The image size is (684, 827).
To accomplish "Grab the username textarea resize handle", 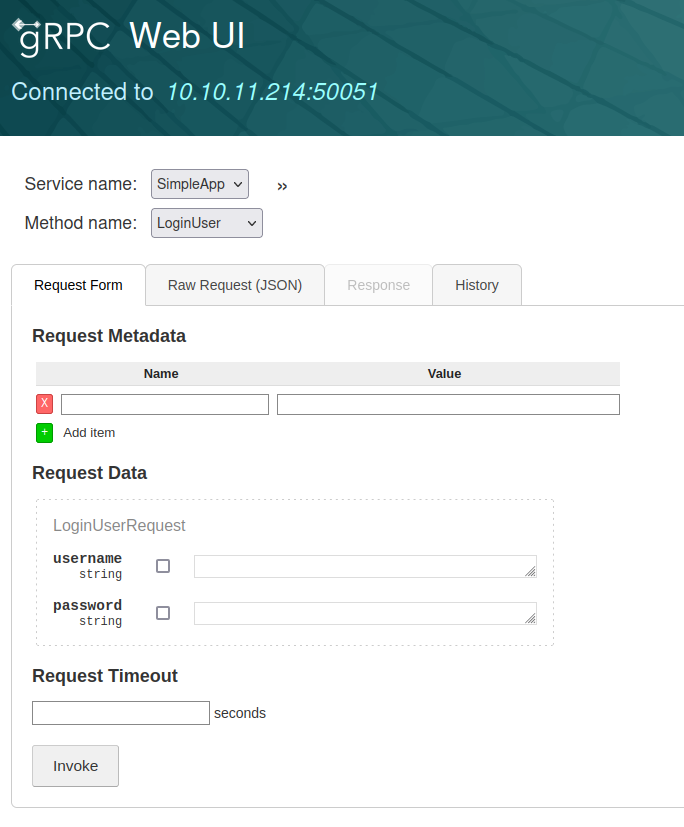I will [531, 572].
